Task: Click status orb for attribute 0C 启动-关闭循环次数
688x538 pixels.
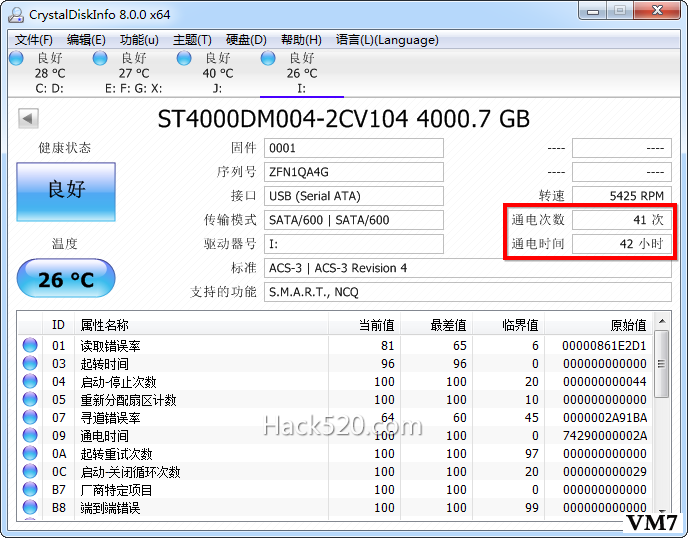Action: pos(30,471)
